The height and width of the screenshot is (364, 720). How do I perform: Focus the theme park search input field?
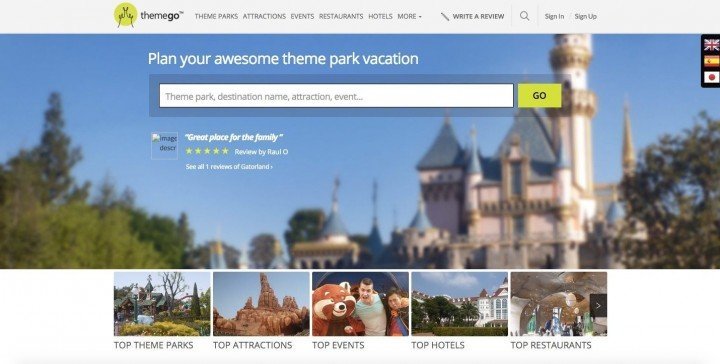[x=336, y=95]
